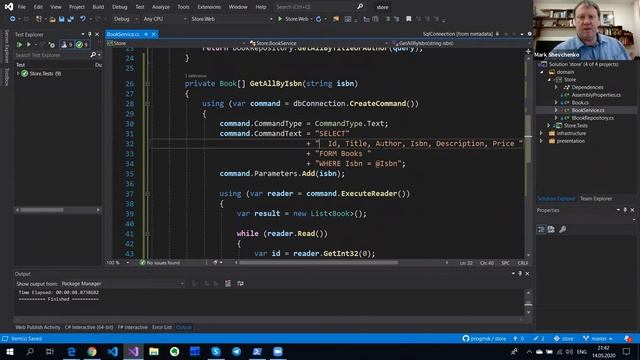Open the Store.BookService type navigation dropdown
This screenshot has width=640, height=360.
[318, 43]
